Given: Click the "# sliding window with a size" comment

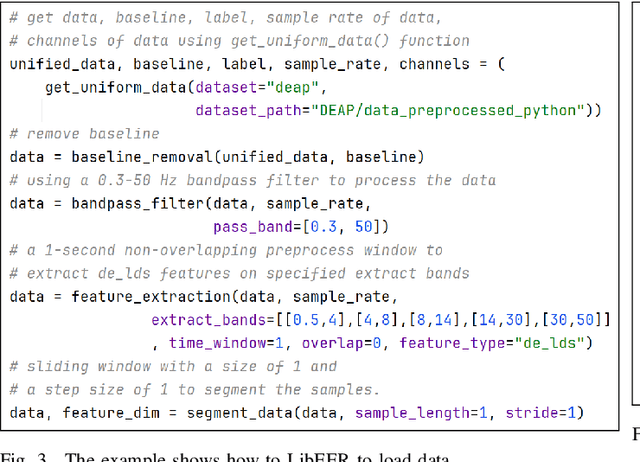Looking at the screenshot, I should click(149, 366).
